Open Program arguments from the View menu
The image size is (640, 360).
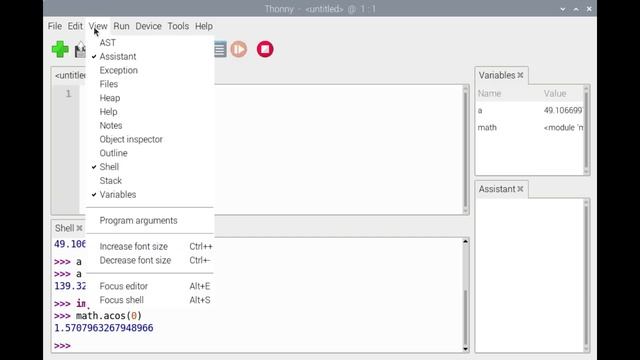click(x=138, y=220)
